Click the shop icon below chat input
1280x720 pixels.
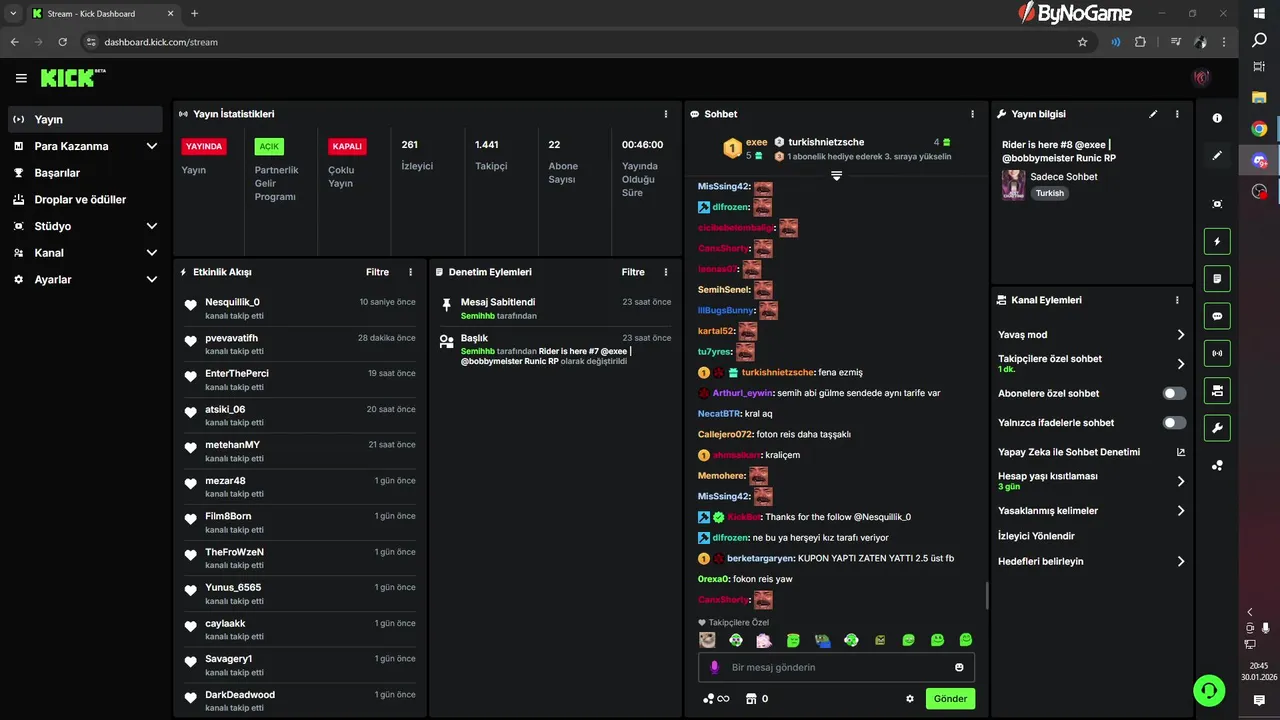click(752, 699)
